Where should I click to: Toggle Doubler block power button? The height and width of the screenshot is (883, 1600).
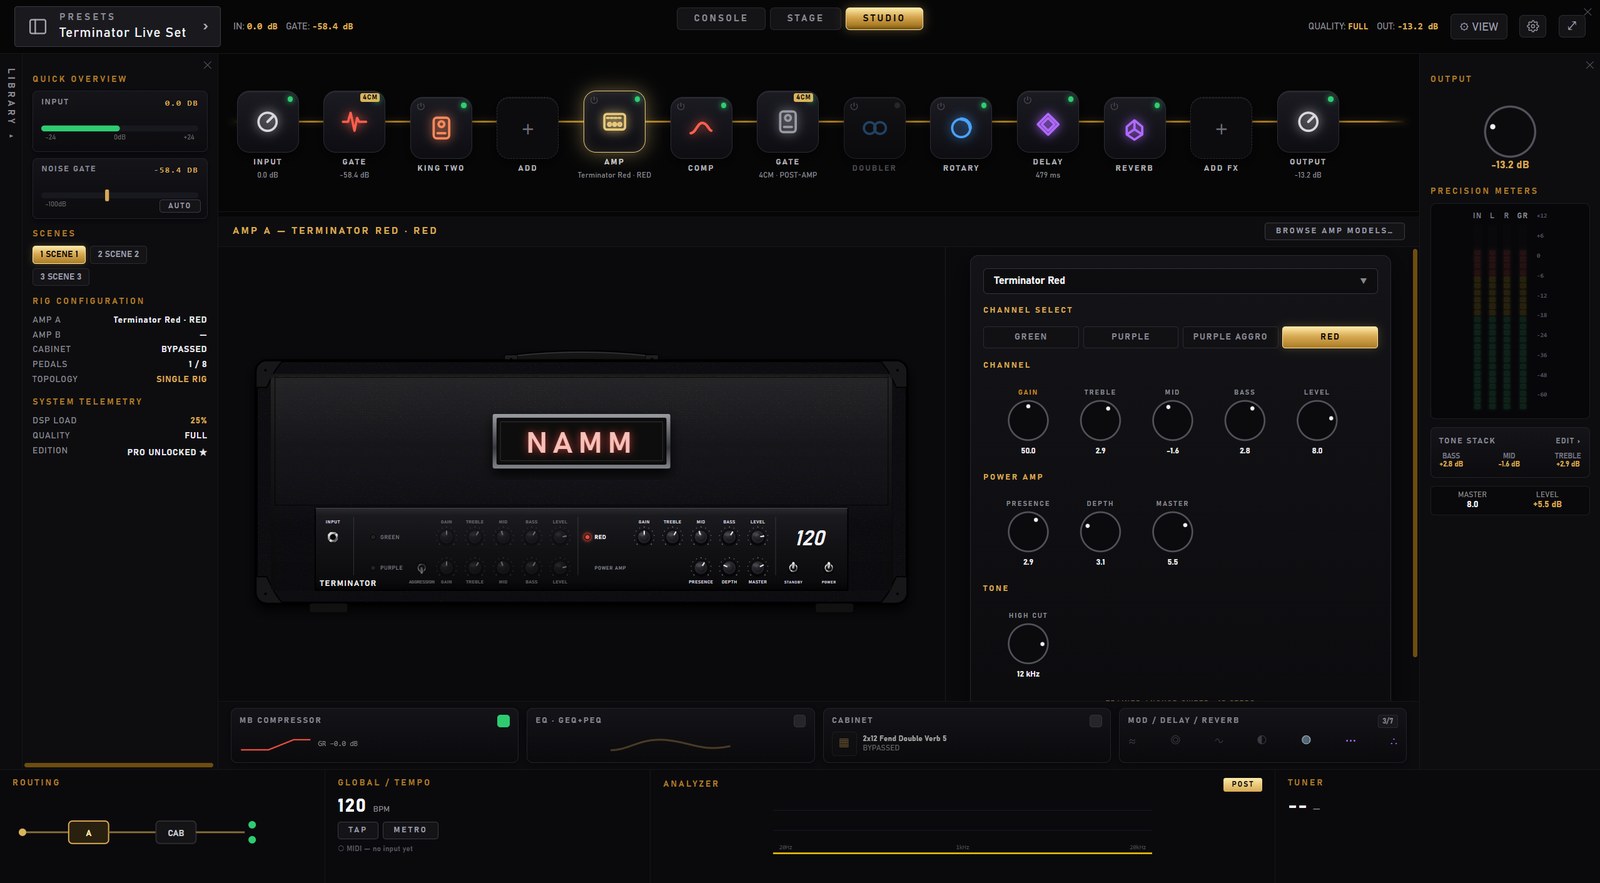click(854, 106)
